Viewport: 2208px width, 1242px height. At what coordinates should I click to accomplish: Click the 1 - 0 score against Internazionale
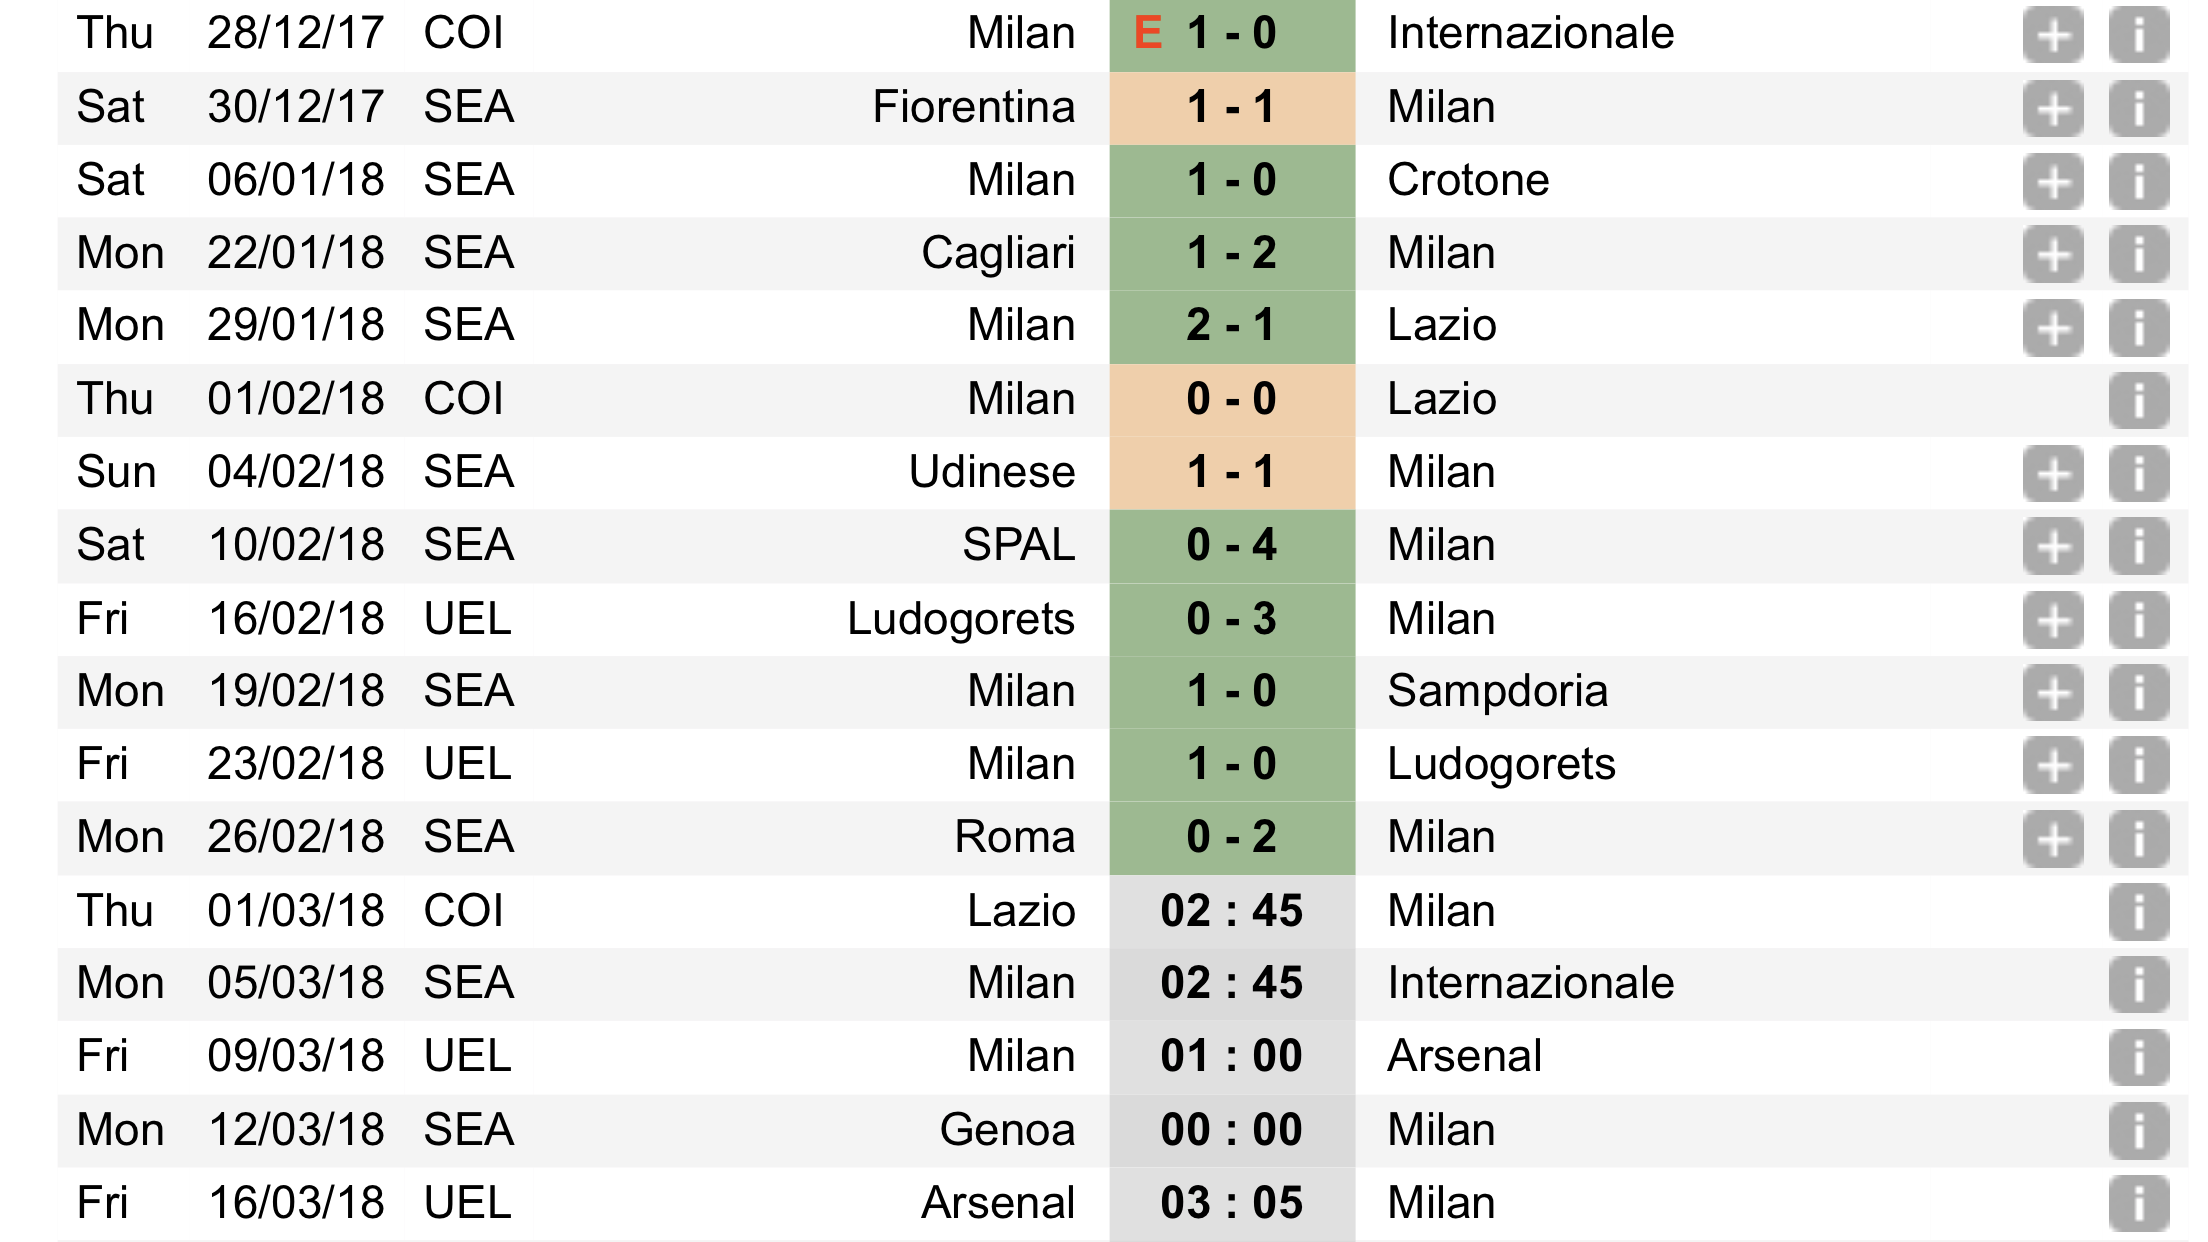1232,33
